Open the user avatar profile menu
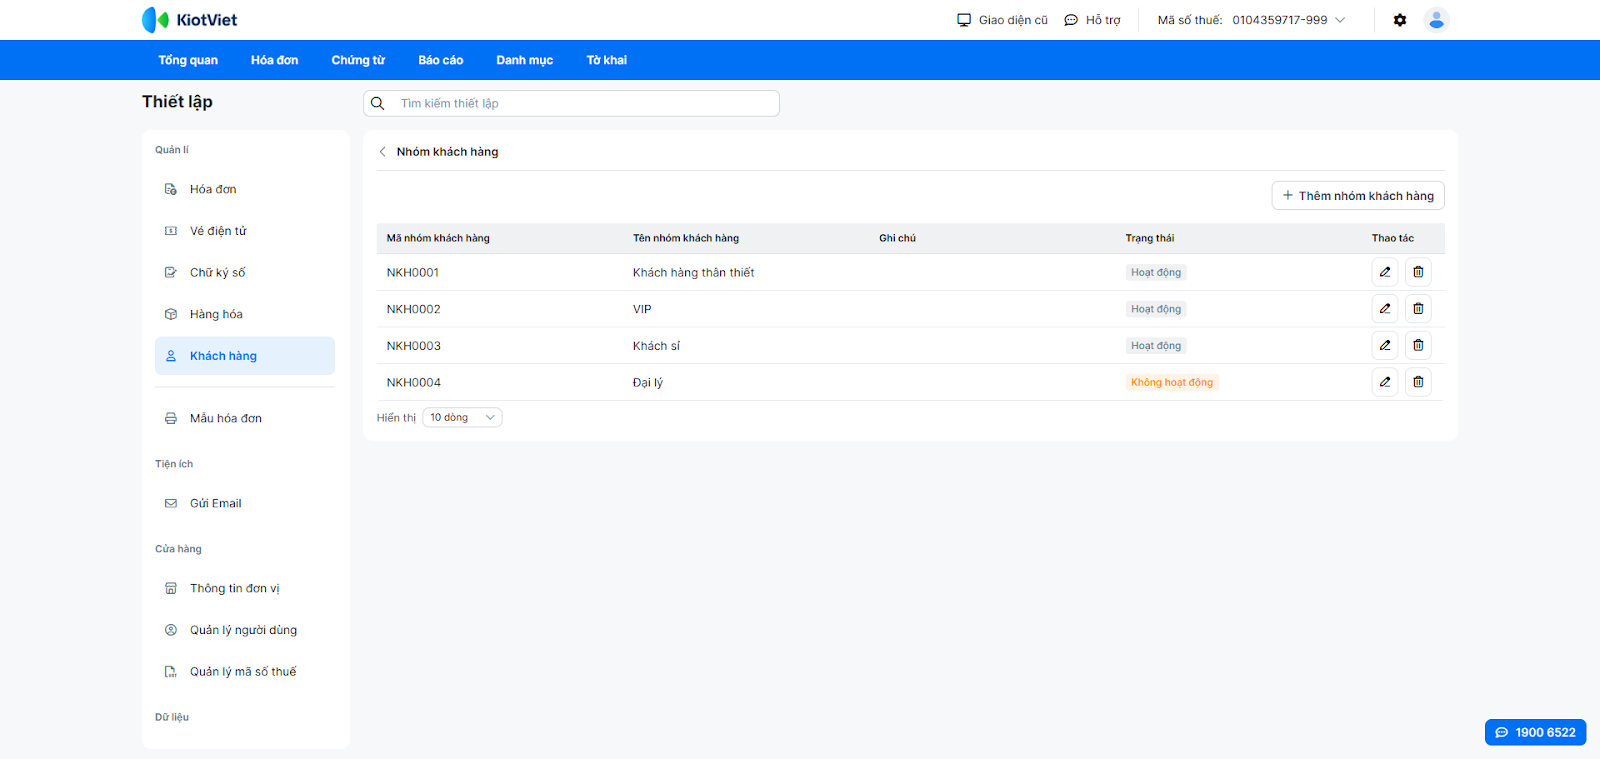Screen dimensions: 1600x759 [1436, 20]
